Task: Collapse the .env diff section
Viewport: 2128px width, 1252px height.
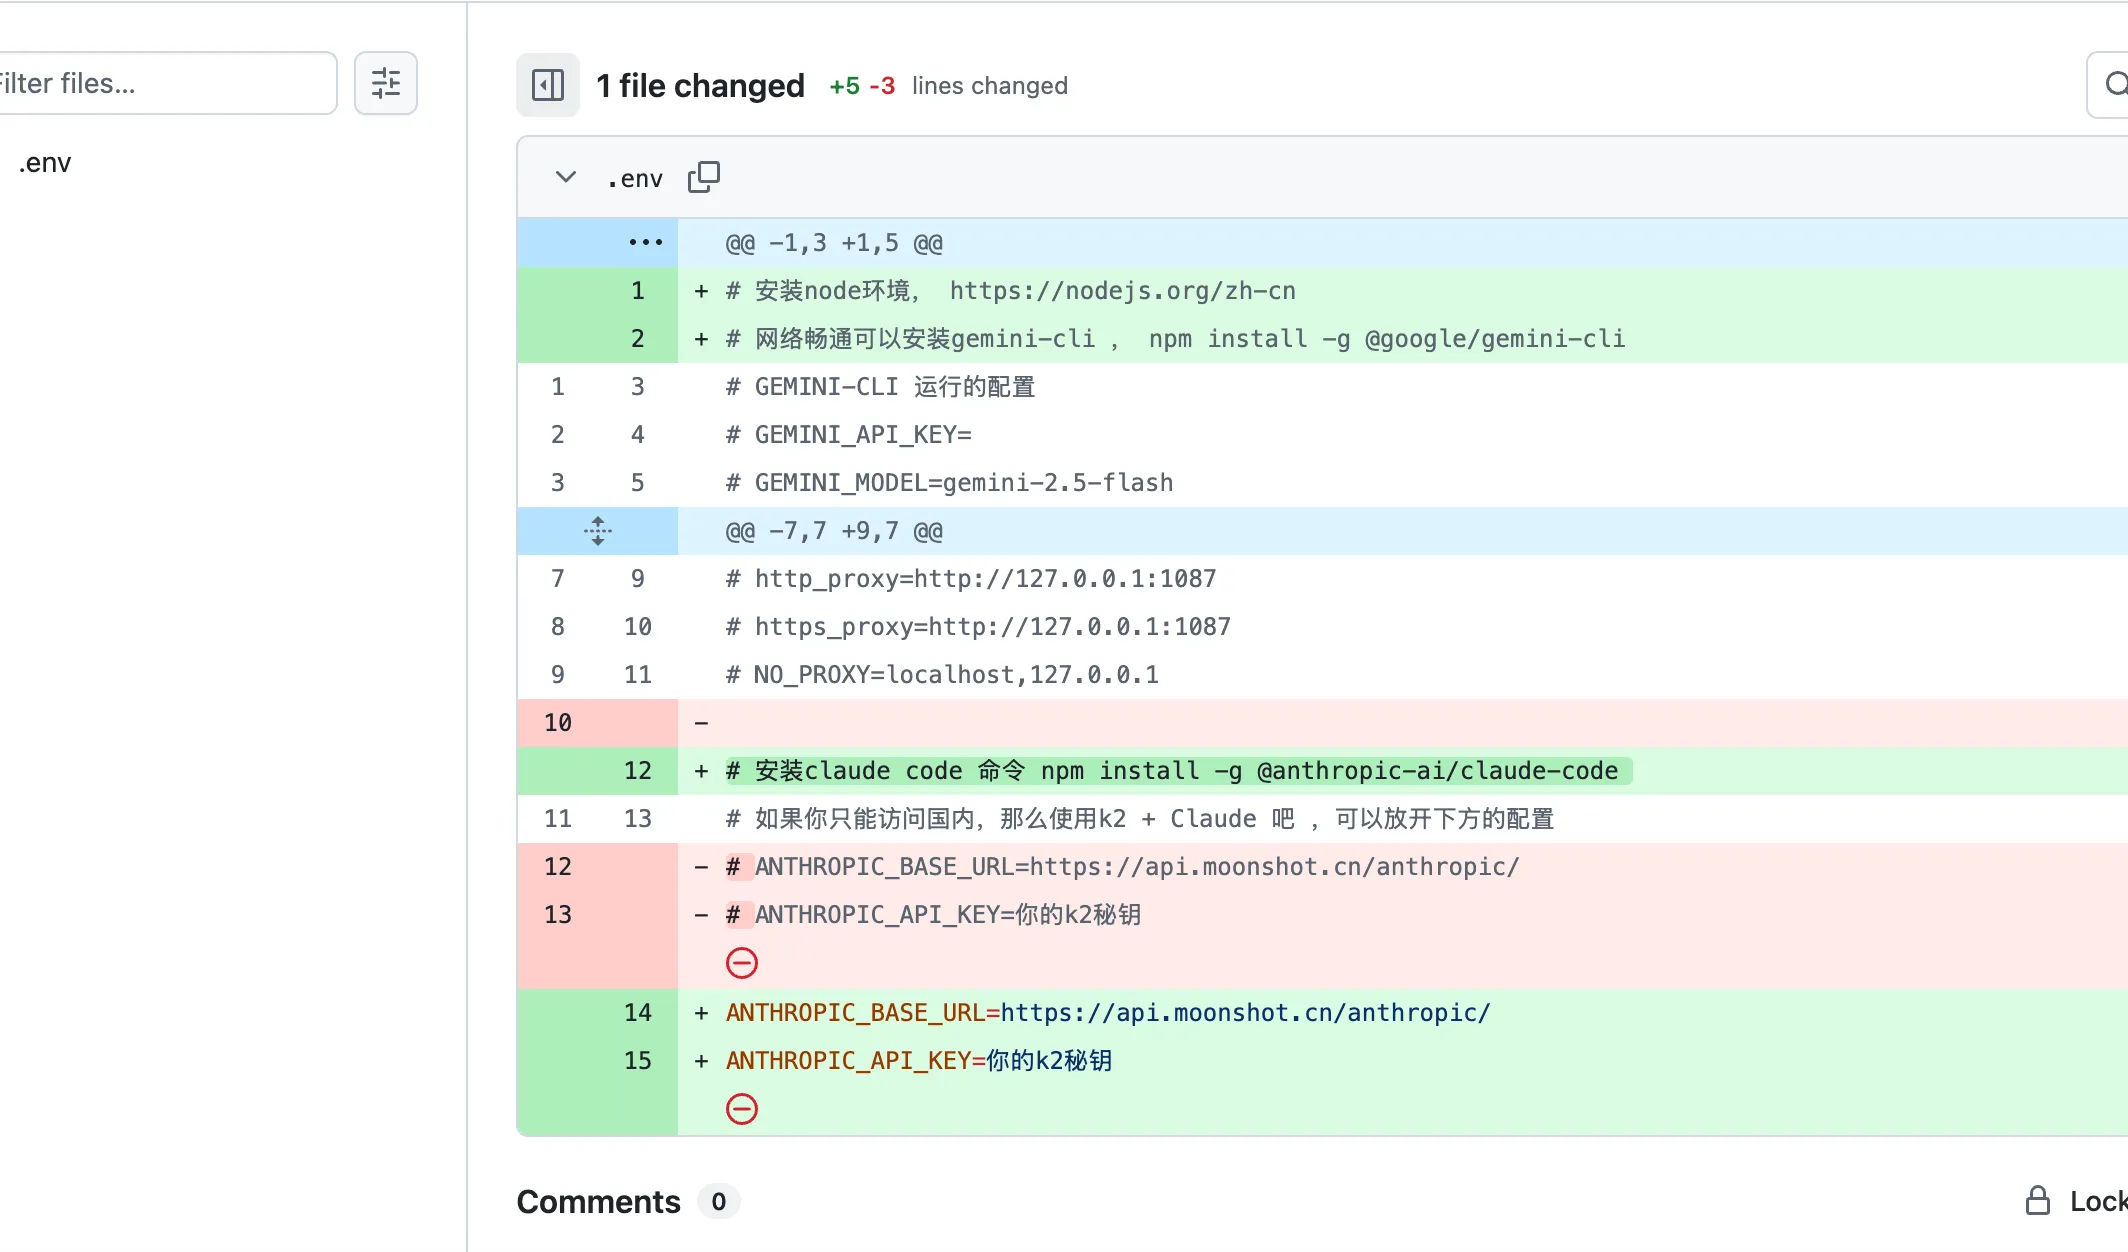Action: point(566,177)
